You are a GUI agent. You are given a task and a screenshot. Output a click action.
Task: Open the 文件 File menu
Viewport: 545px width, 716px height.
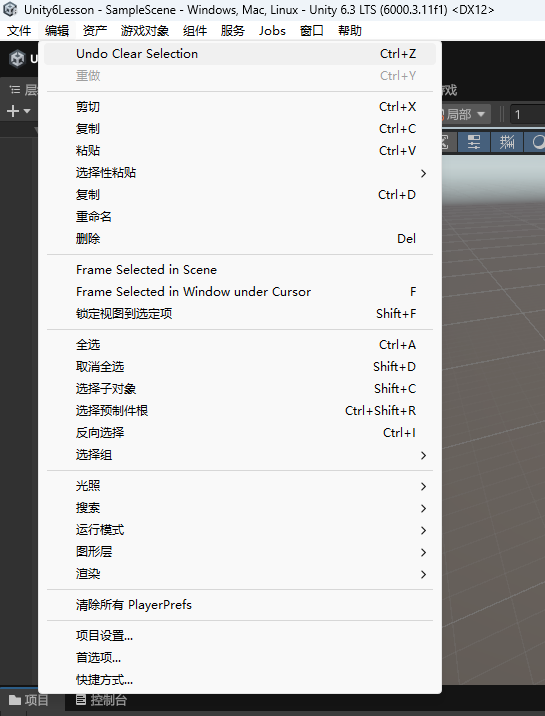point(19,31)
